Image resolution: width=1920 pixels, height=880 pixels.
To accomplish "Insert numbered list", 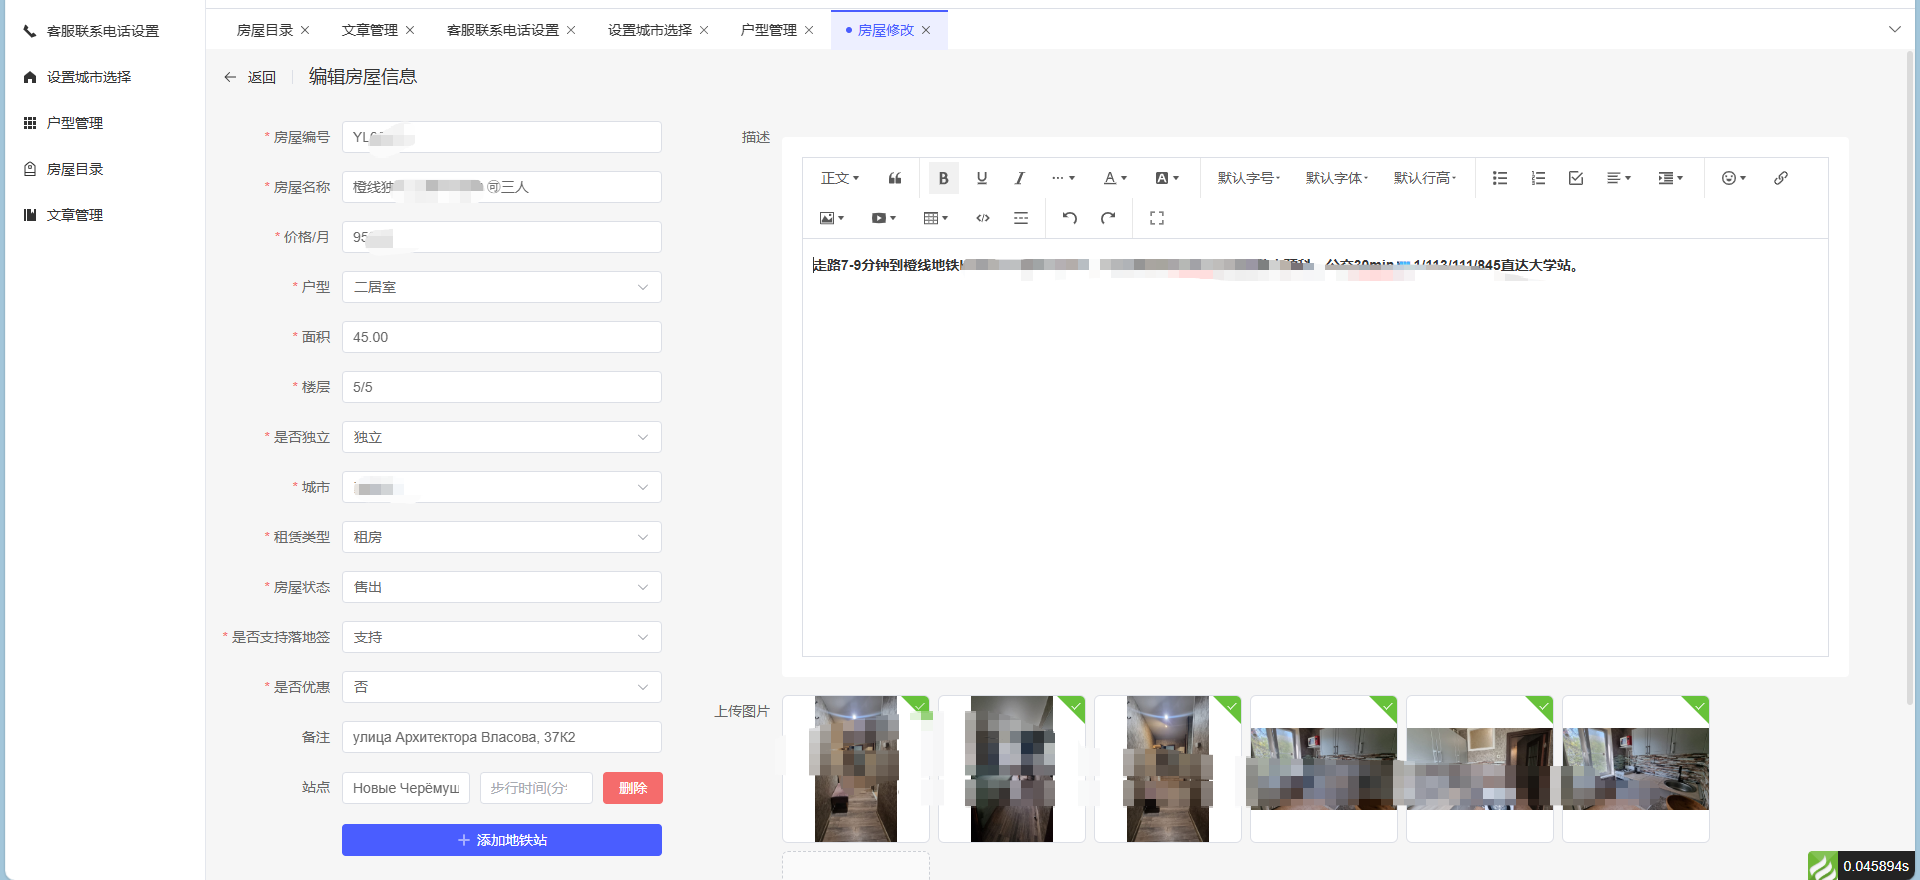I will 1538,178.
